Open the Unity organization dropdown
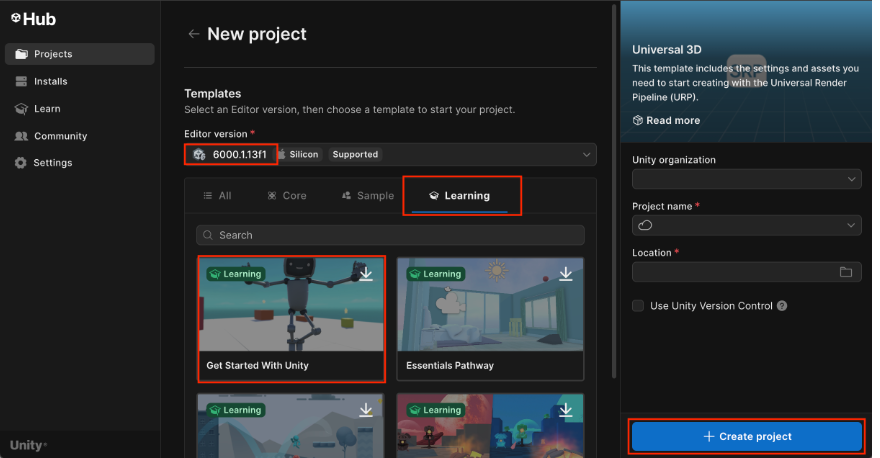This screenshot has height=458, width=880. [746, 180]
